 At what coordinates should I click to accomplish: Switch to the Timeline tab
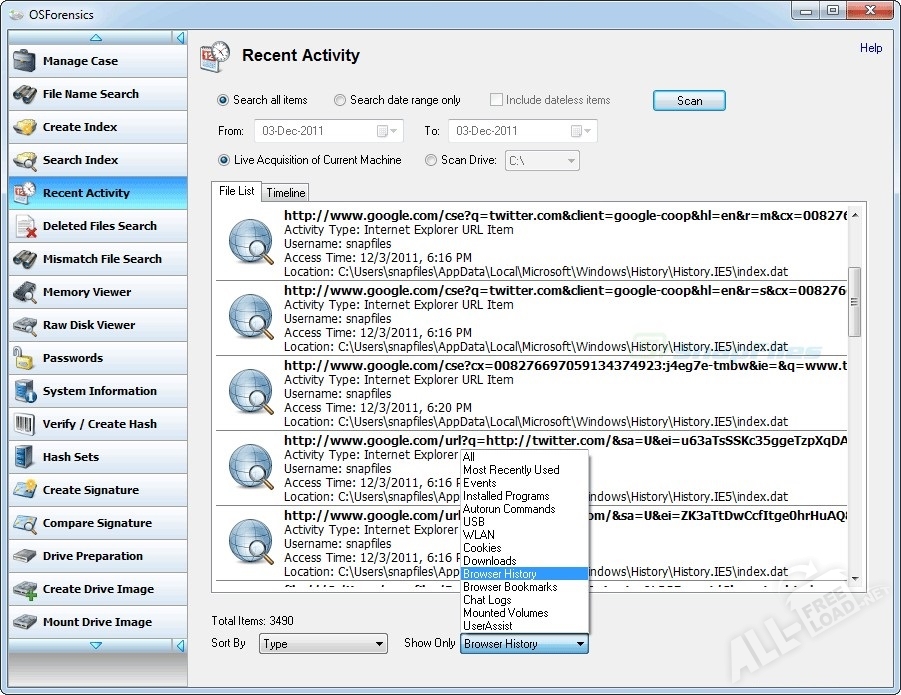[x=286, y=193]
